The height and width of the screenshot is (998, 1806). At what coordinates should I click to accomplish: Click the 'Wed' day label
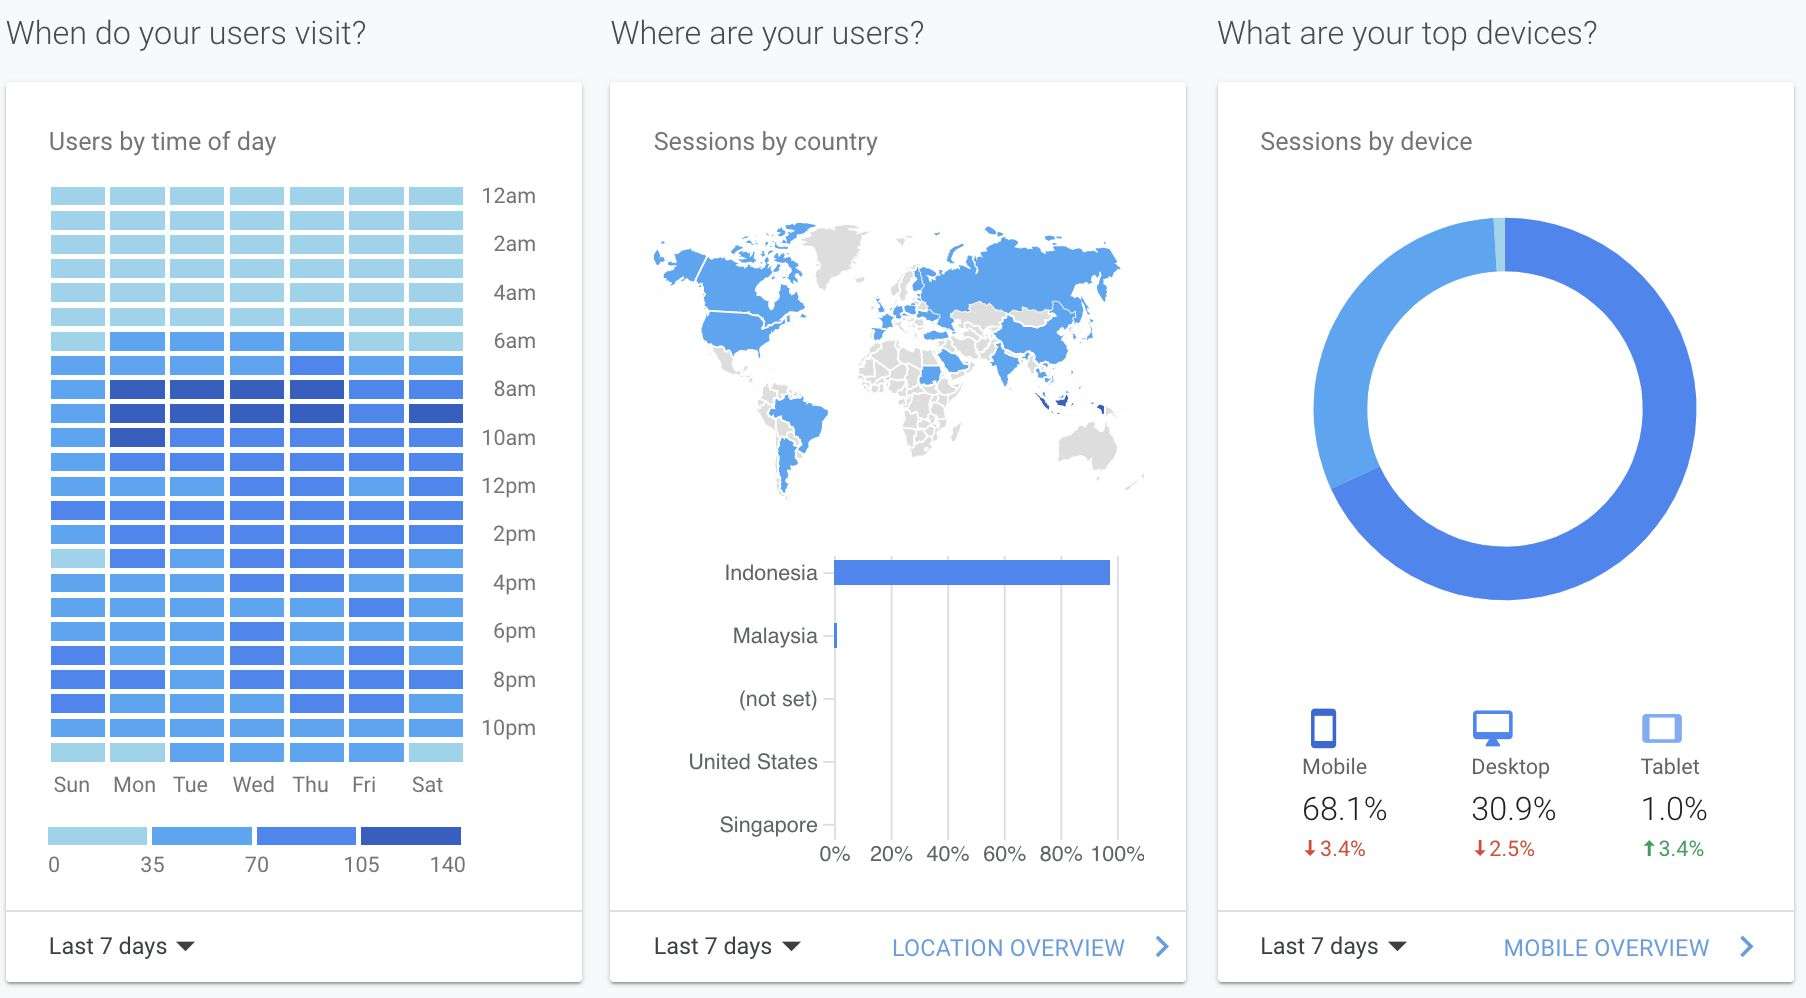coord(253,785)
